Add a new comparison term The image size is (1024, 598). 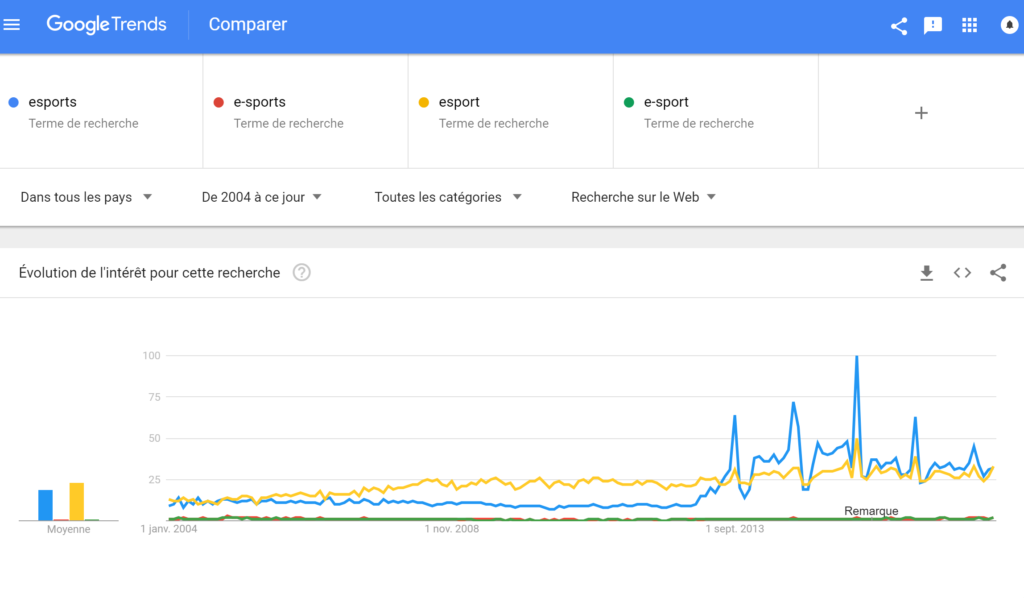point(921,113)
